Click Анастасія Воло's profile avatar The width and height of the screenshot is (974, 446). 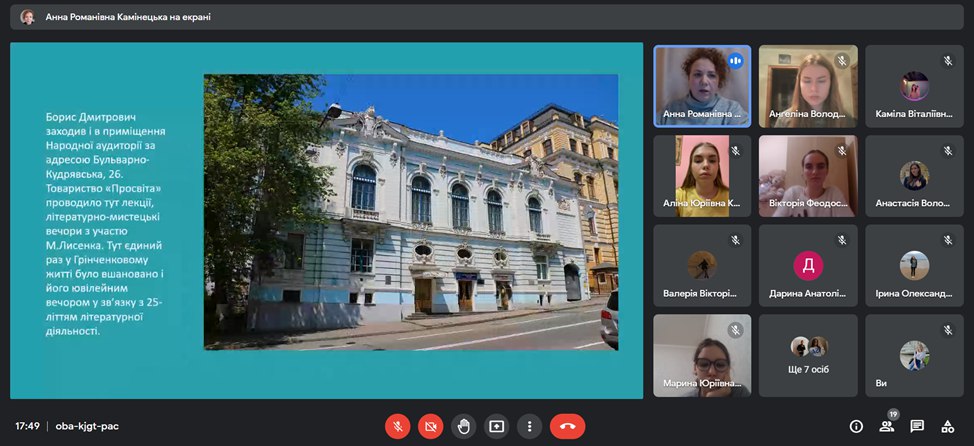point(913,175)
